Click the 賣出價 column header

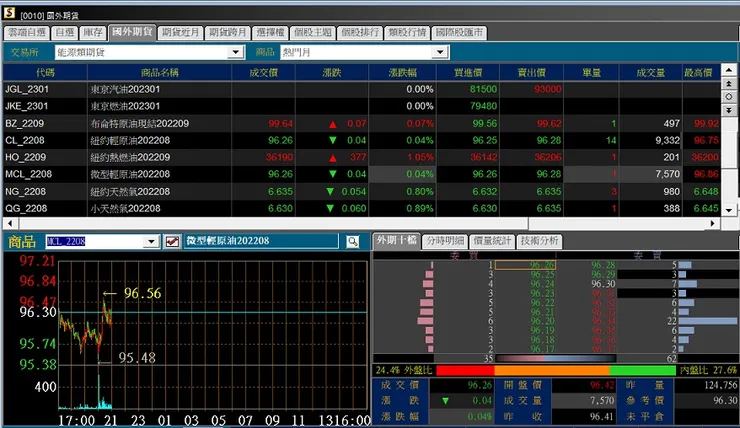tap(532, 72)
